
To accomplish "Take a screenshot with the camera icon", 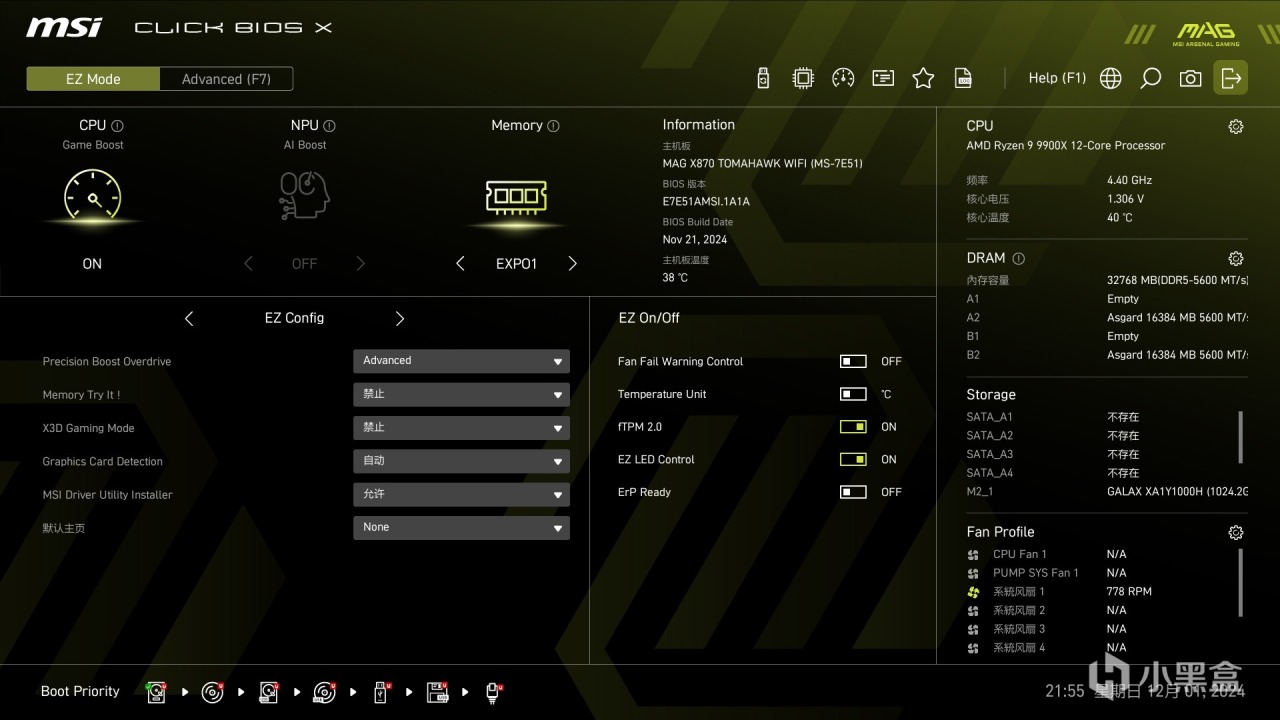I will click(x=1190, y=78).
